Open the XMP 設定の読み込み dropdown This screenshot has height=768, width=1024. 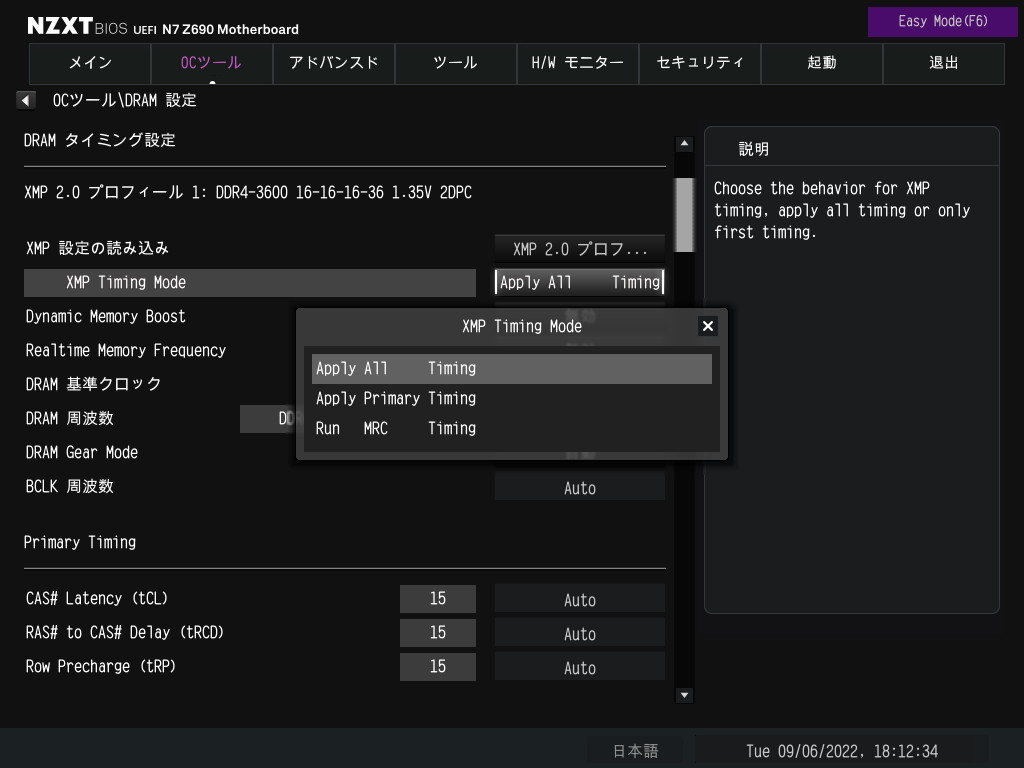click(579, 249)
